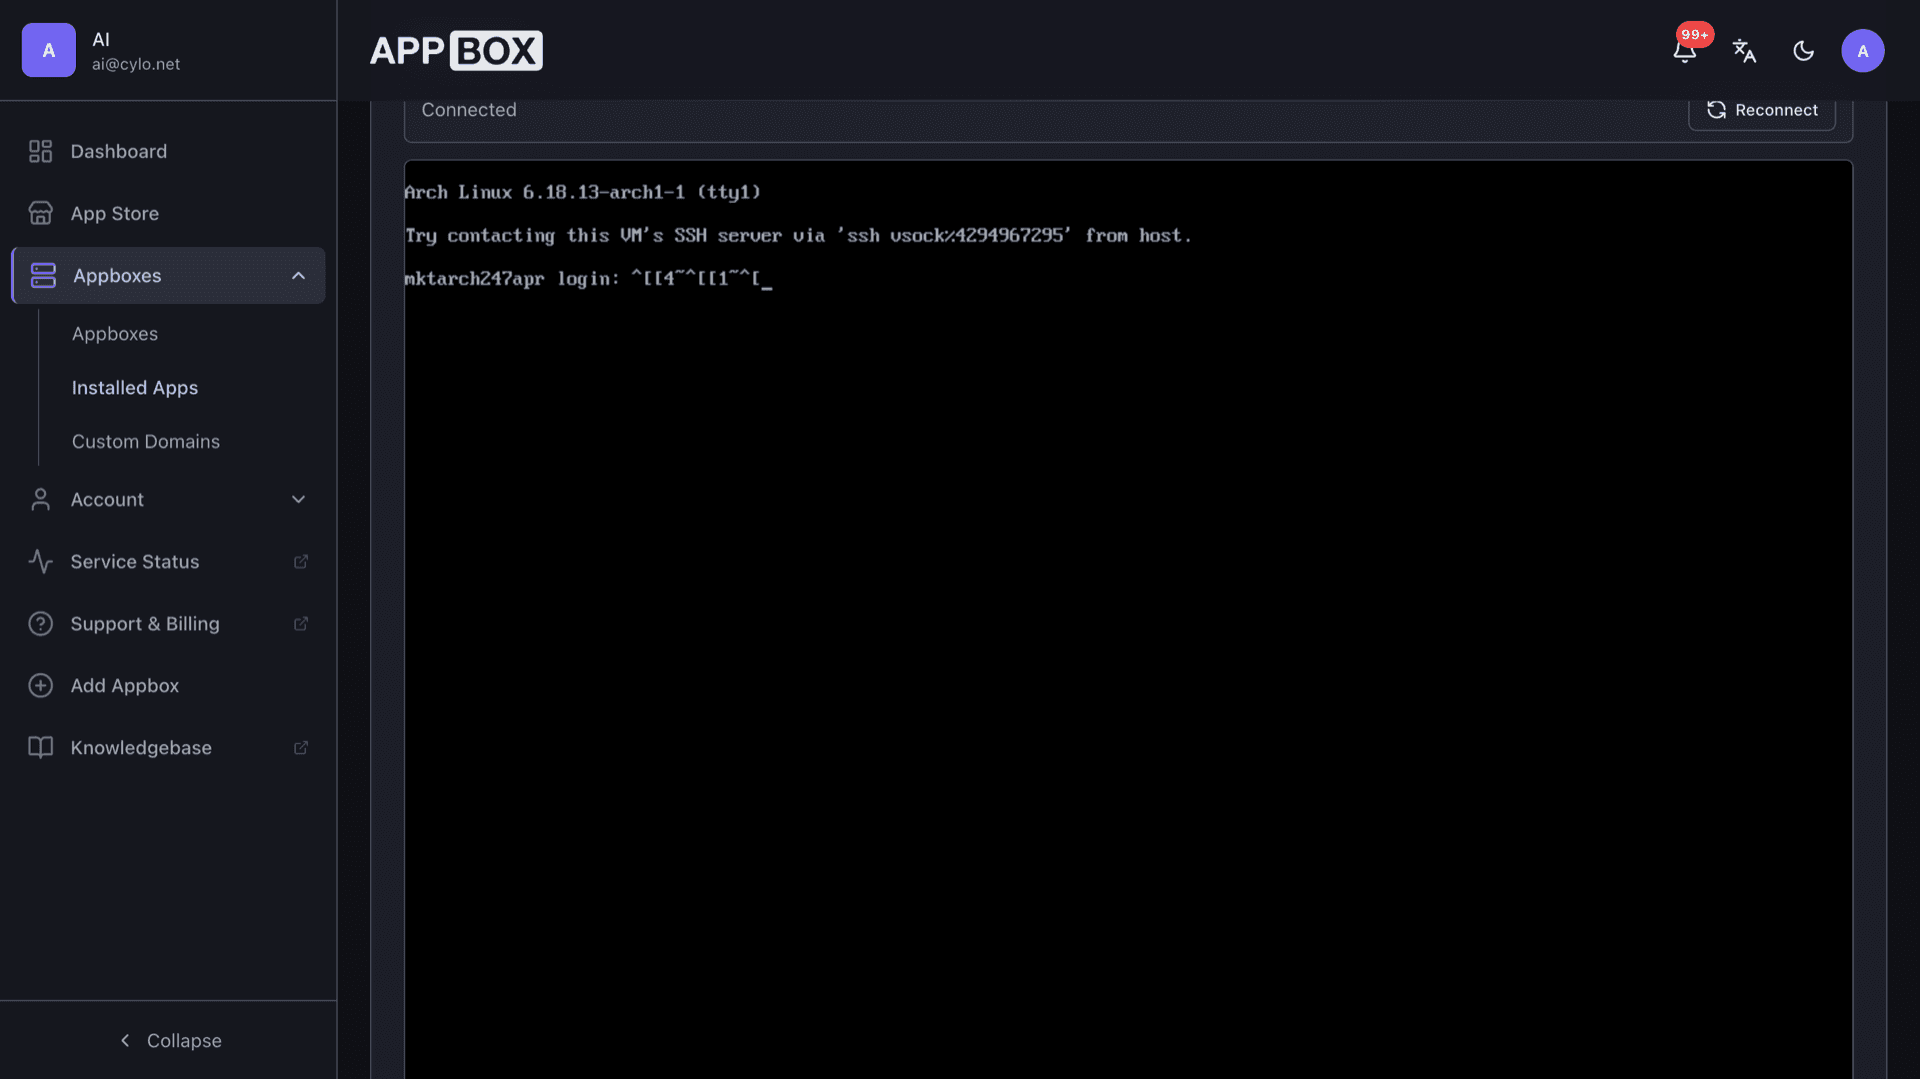The image size is (1920, 1079).
Task: Open the language translation icon
Action: [1744, 51]
